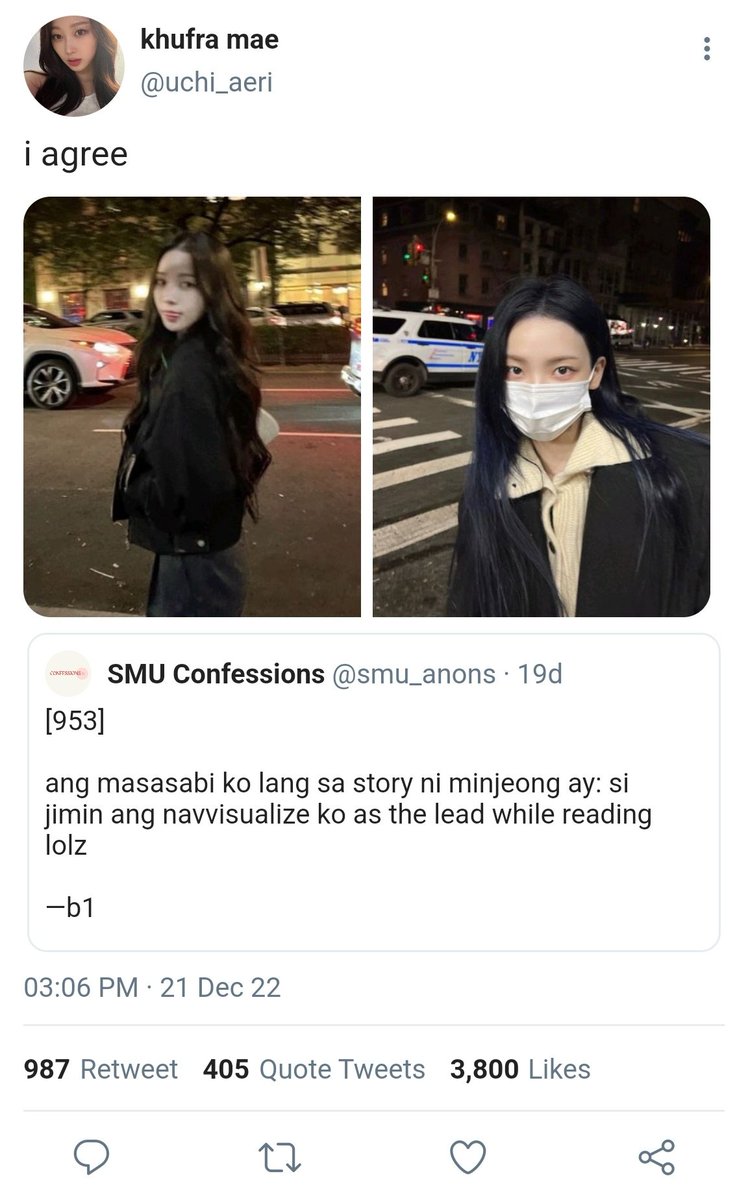This screenshot has height=1200, width=748.
Task: Open SMU Confessions avatar icon
Action: [x=68, y=674]
